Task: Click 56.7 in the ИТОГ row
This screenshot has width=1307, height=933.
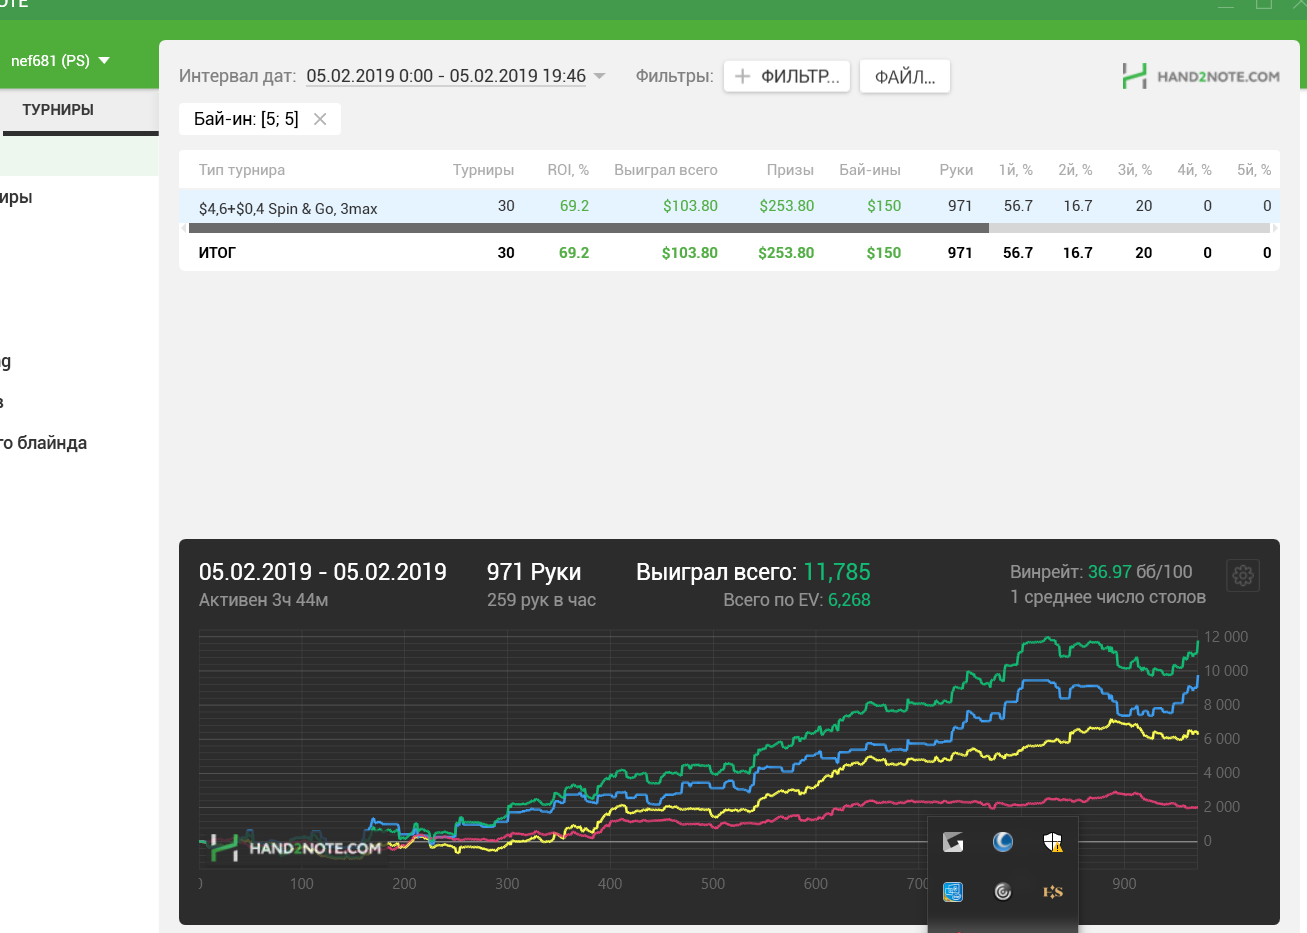Action: coord(1018,253)
